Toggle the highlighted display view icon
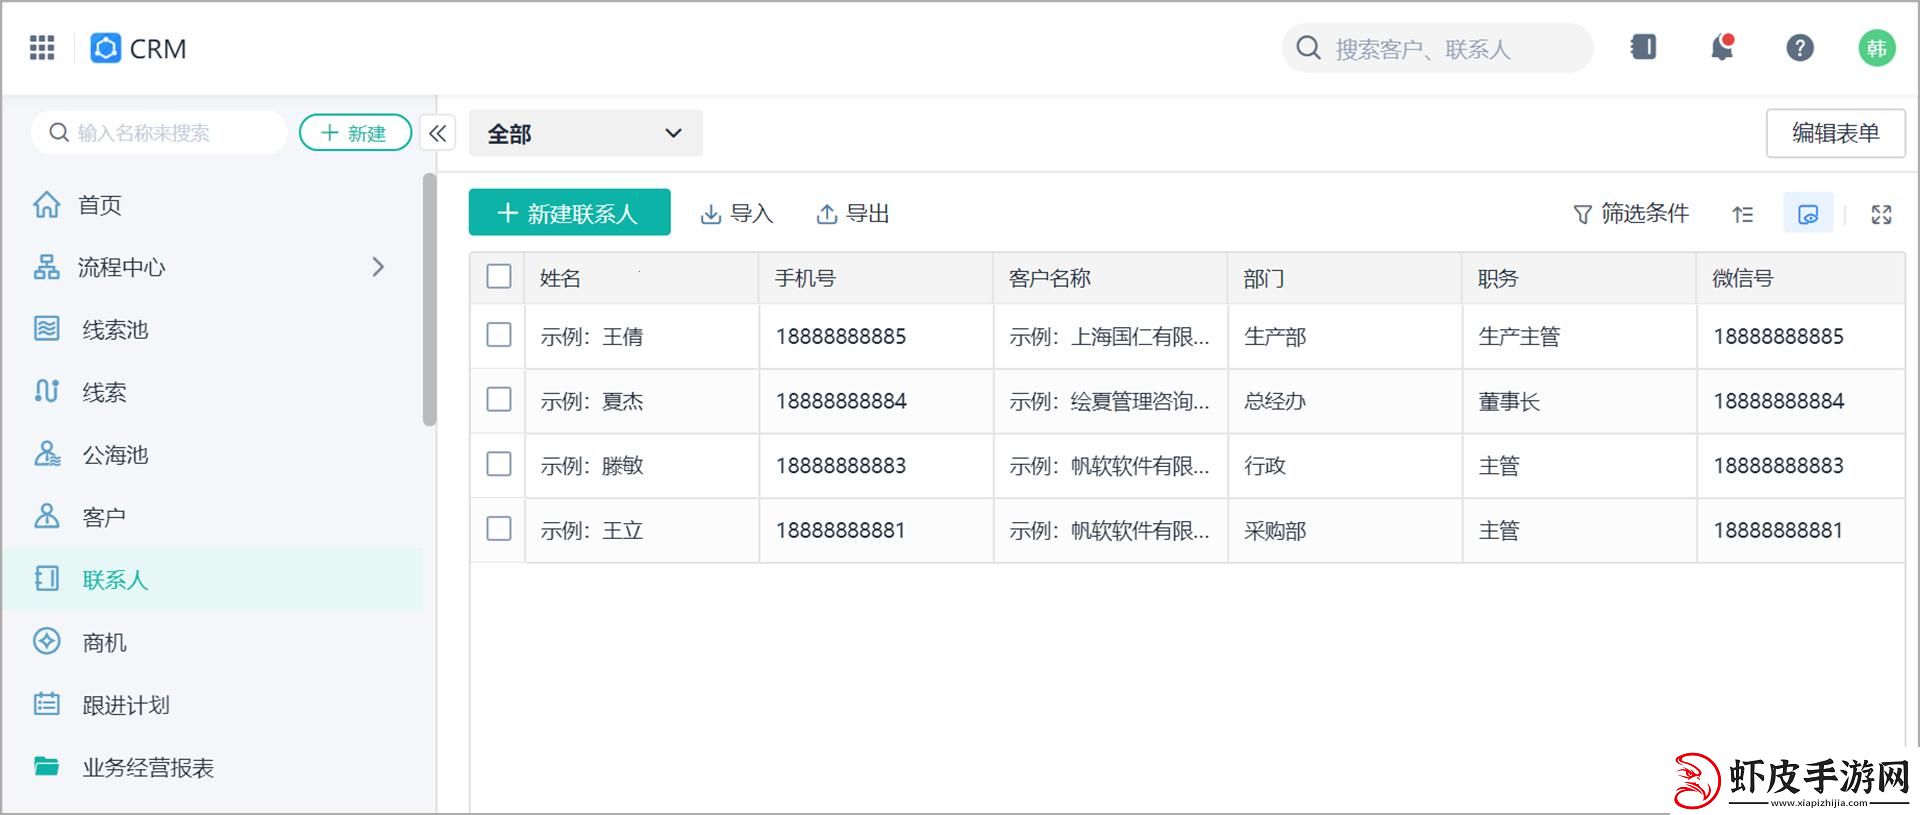Image resolution: width=1920 pixels, height=815 pixels. 1808,214
